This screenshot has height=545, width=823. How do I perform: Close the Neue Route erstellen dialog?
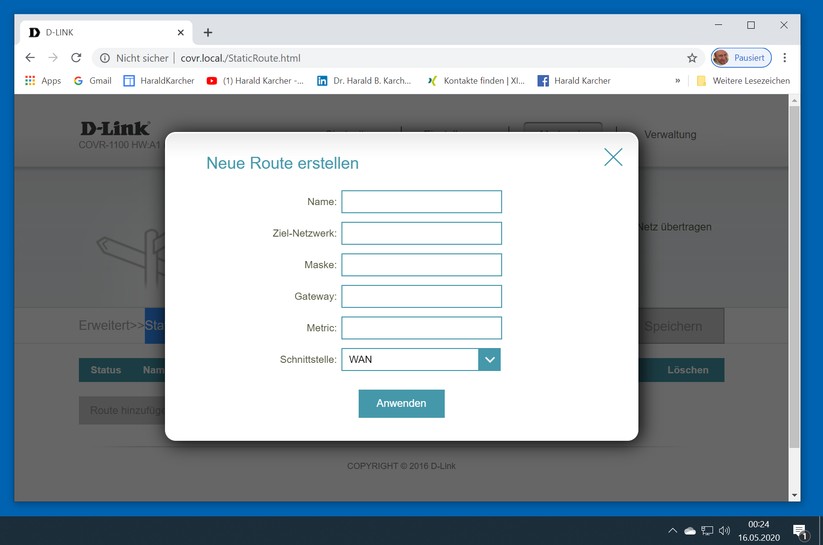click(613, 157)
